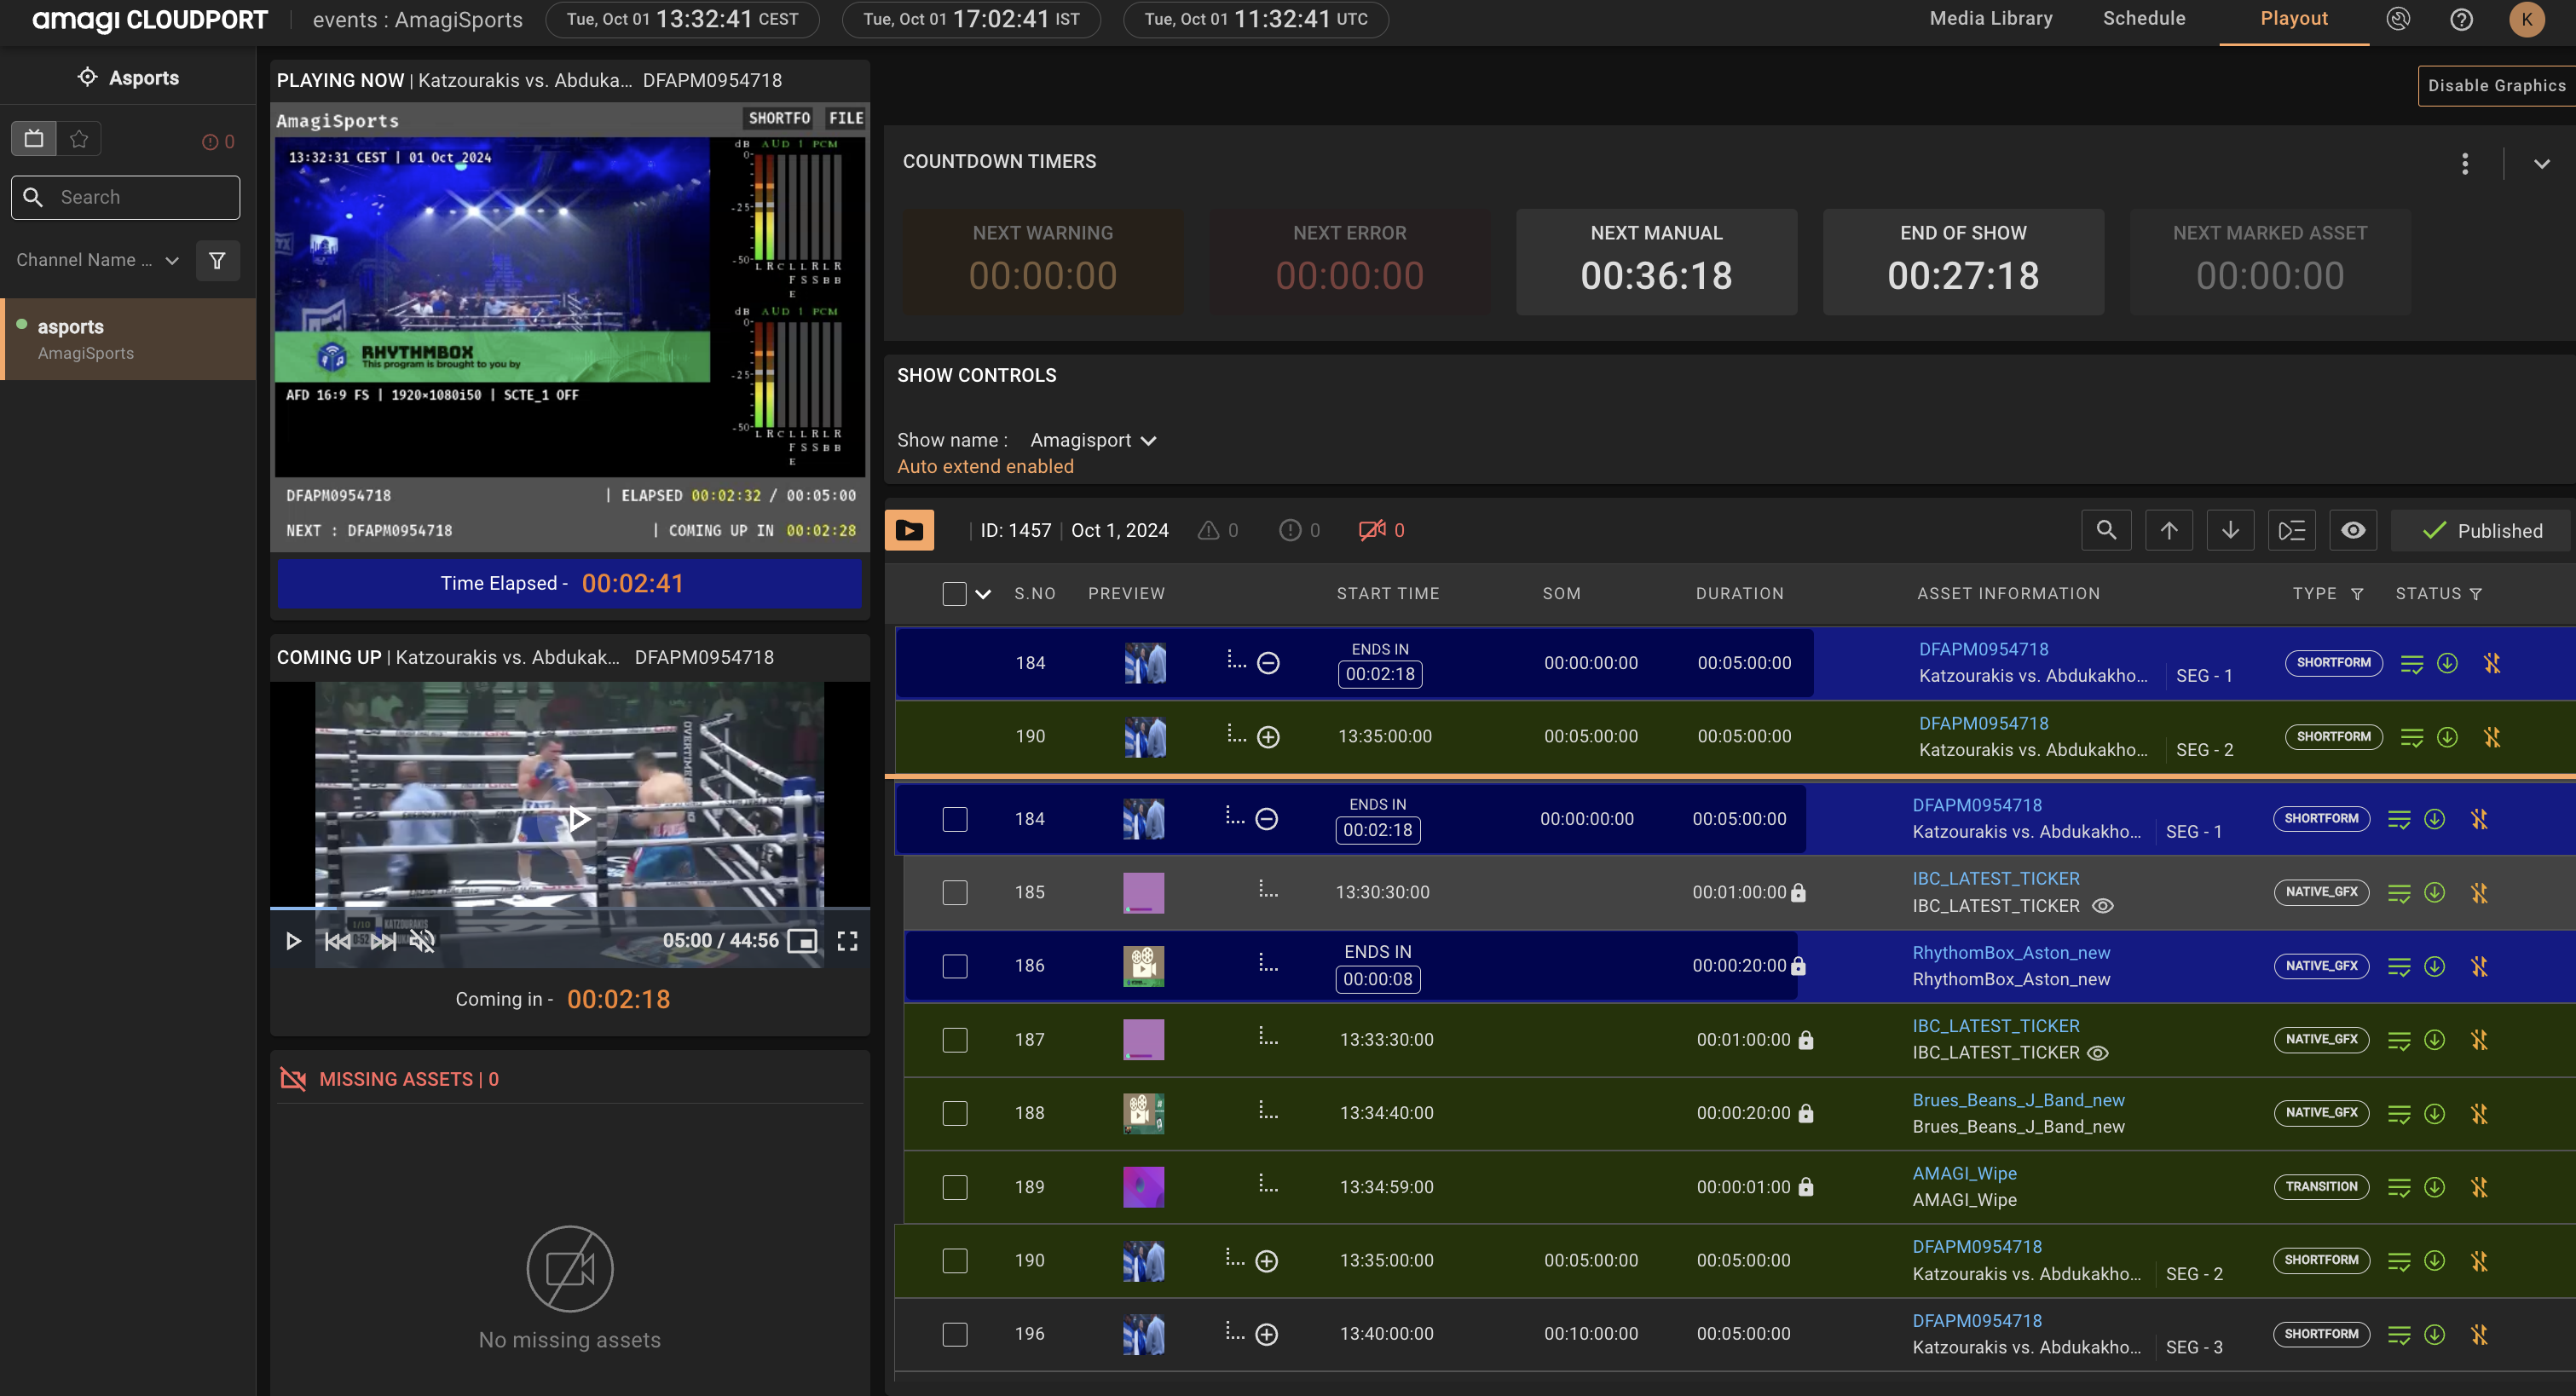
Task: Click the favorites star icon in sidebar
Action: [79, 139]
